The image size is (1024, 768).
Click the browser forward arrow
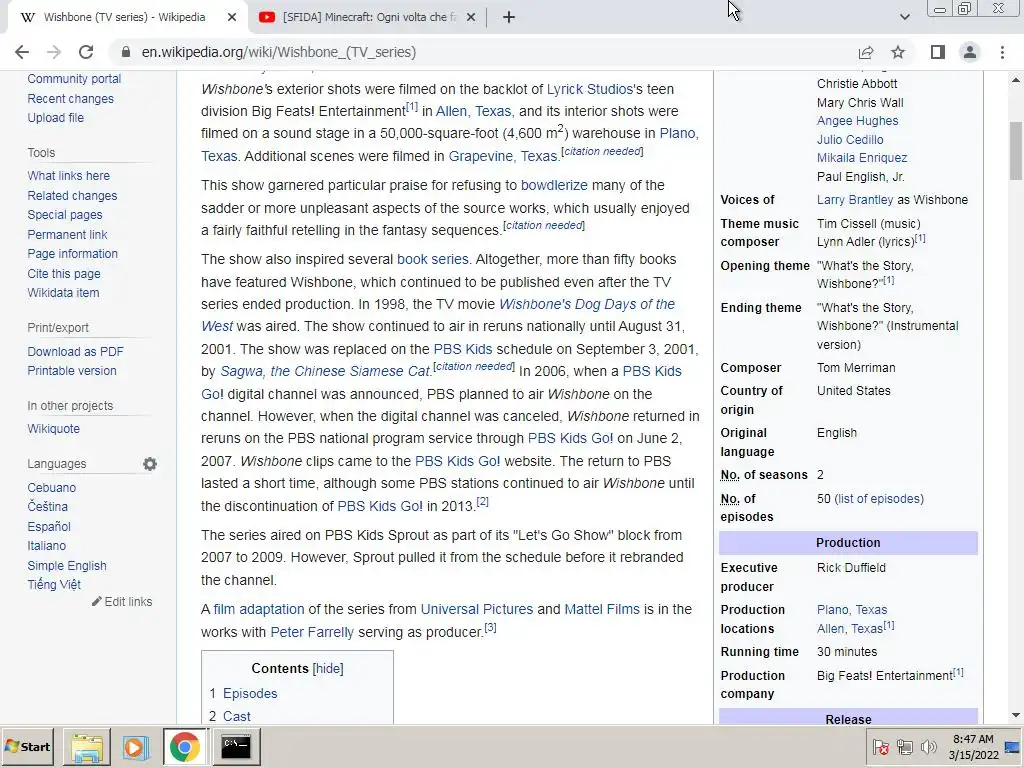pyautogui.click(x=54, y=52)
